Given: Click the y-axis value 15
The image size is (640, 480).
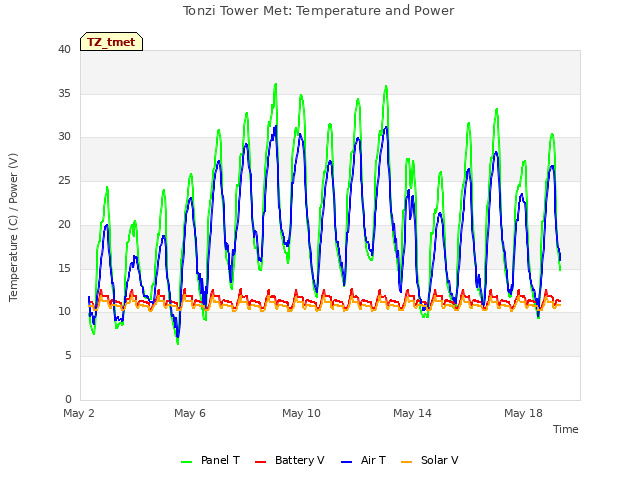Looking at the screenshot, I should tap(64, 268).
